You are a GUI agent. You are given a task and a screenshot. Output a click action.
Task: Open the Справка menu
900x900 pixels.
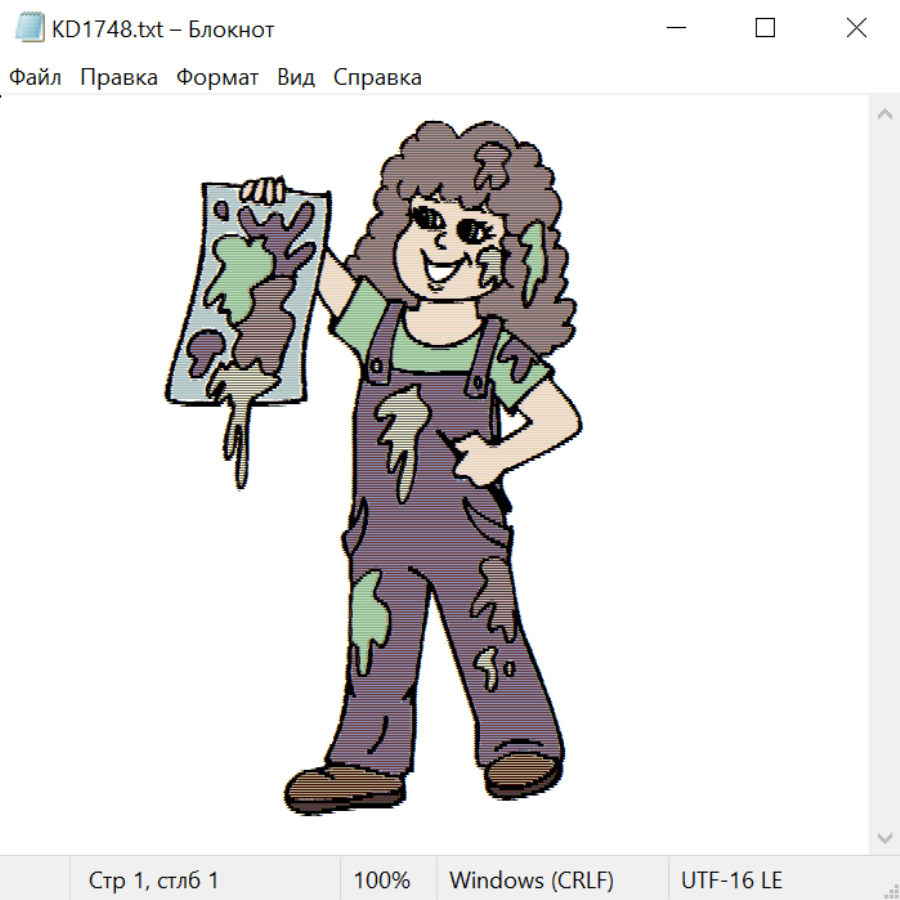[x=377, y=78]
